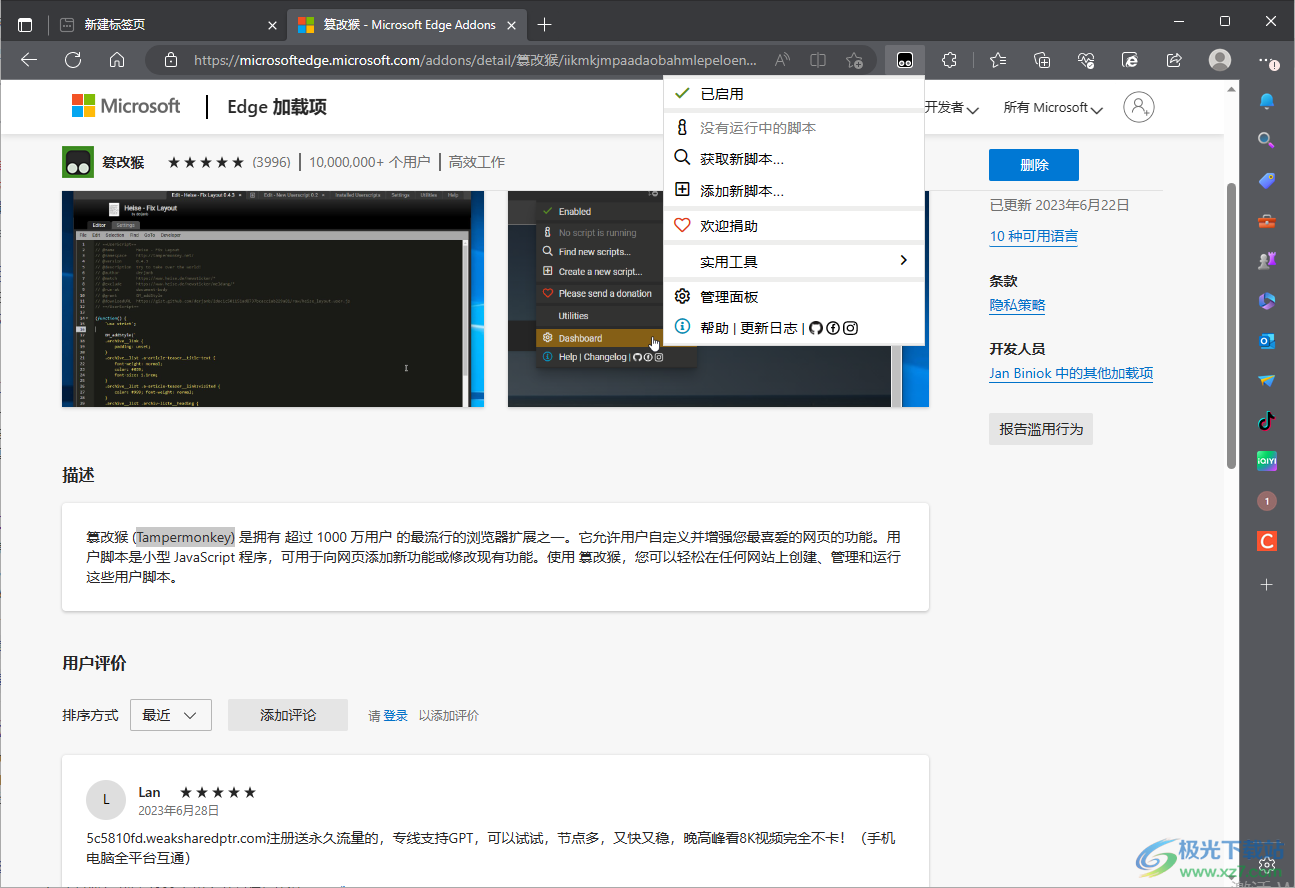
Task: Expand the 开发者 dropdown
Action: 951,107
